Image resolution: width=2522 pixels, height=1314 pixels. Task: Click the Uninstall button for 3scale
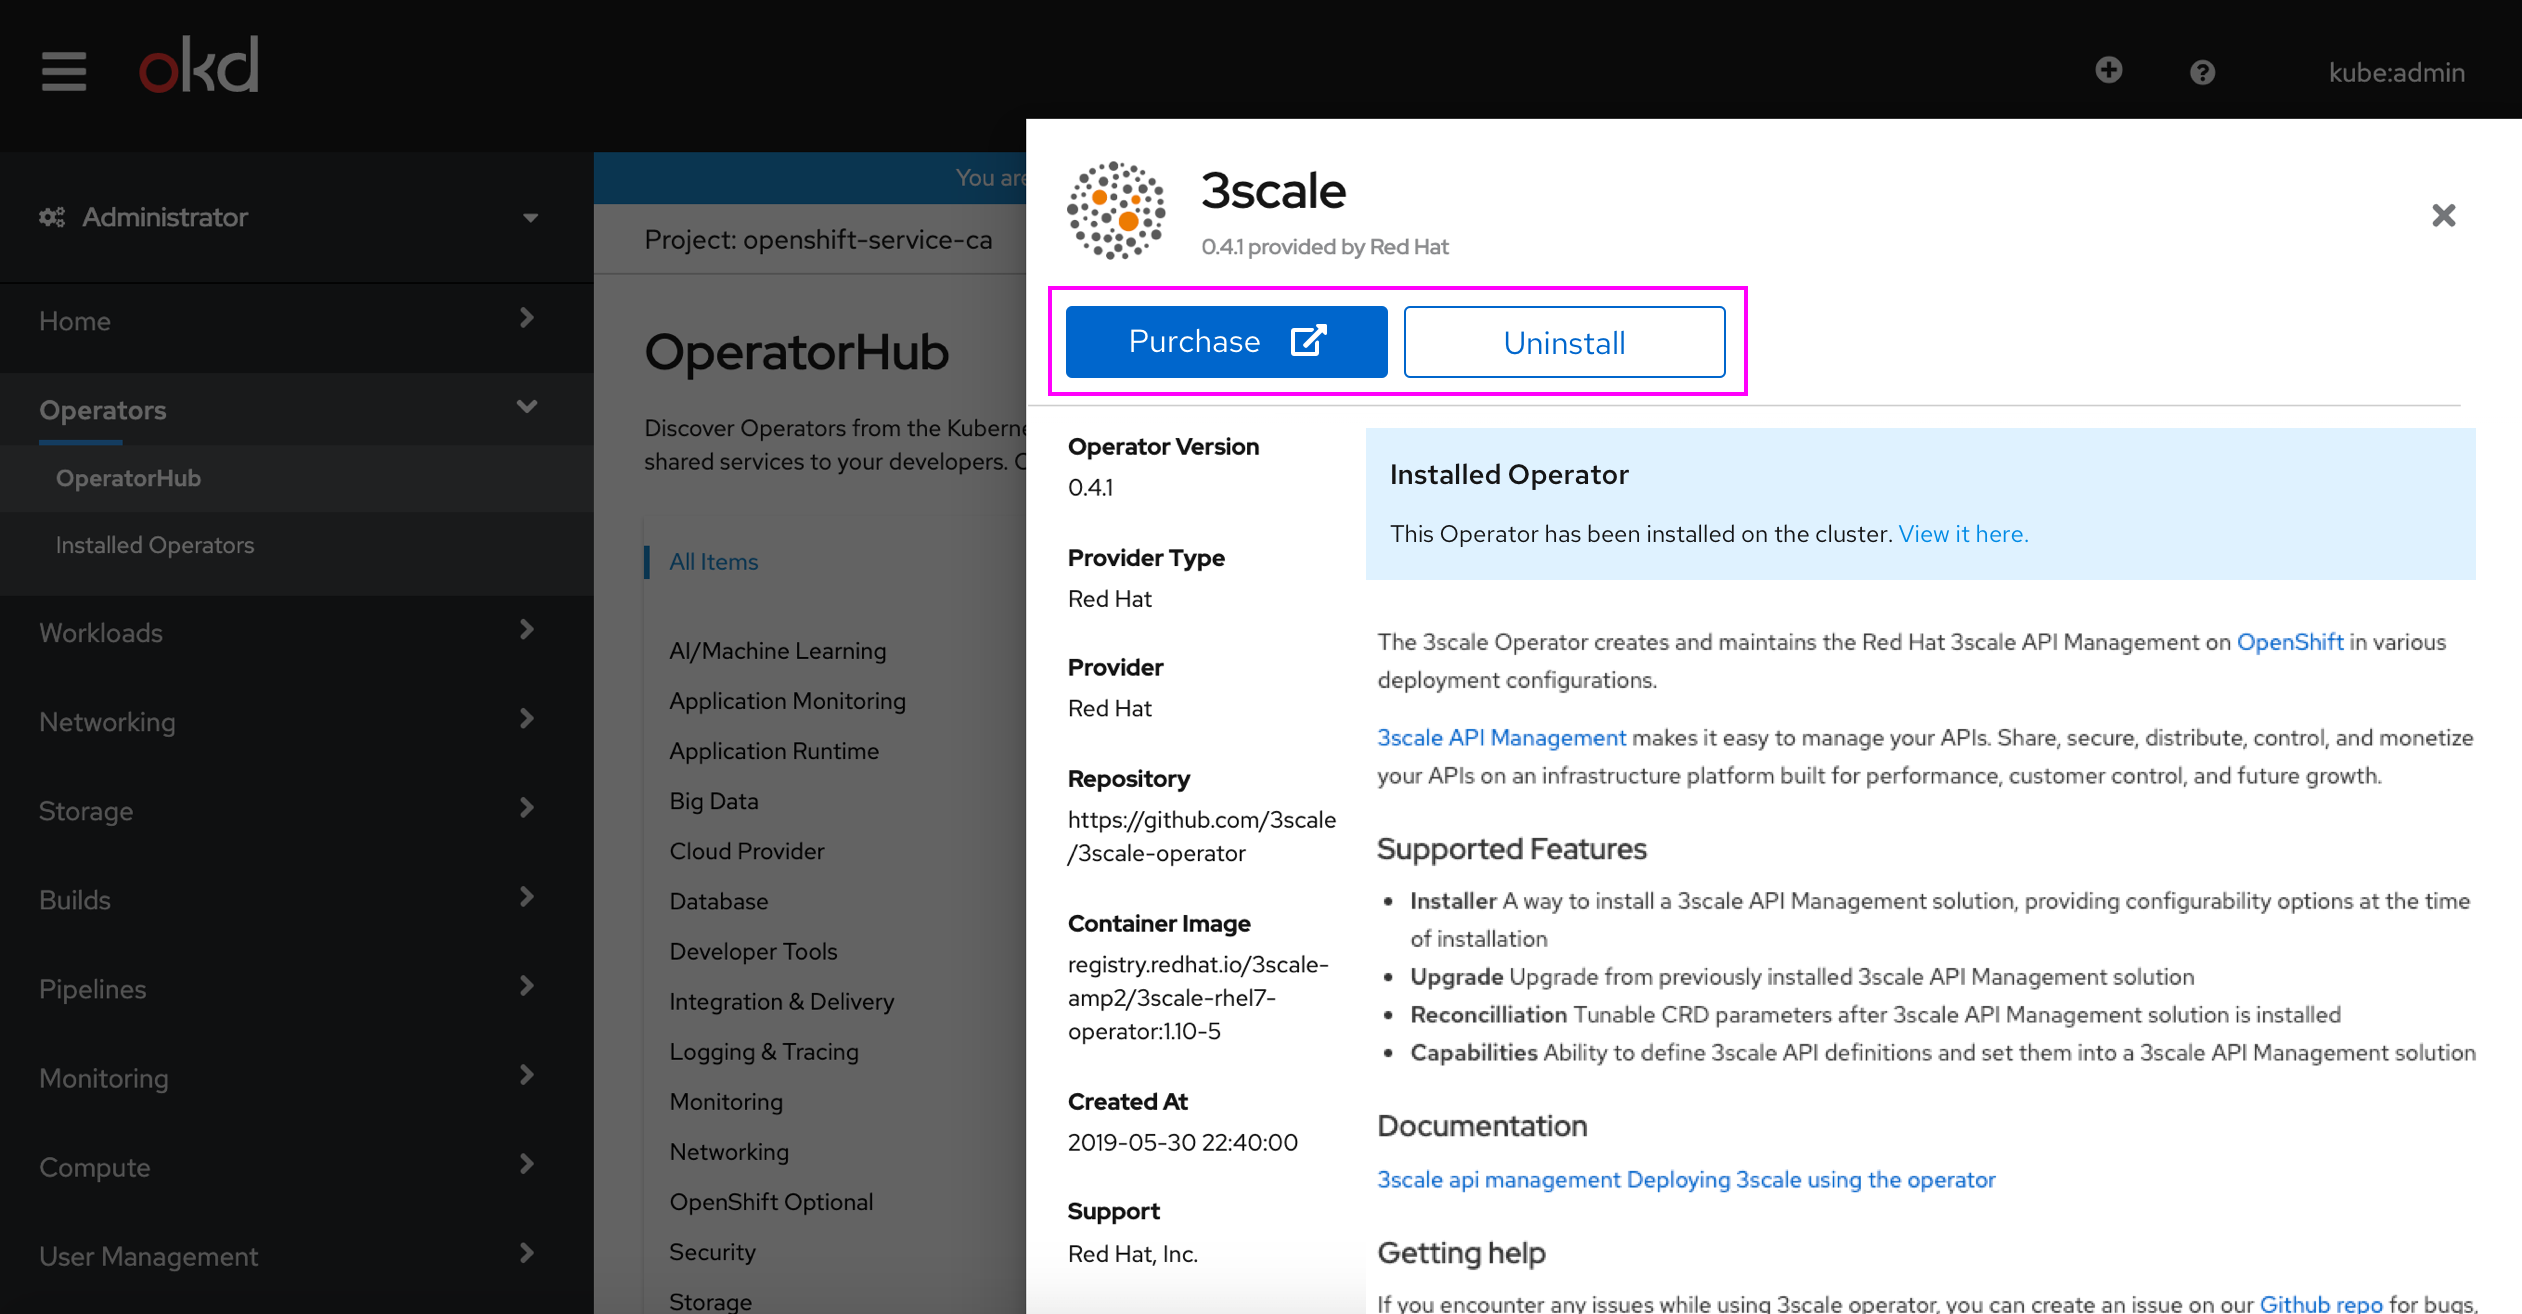pyautogui.click(x=1565, y=340)
